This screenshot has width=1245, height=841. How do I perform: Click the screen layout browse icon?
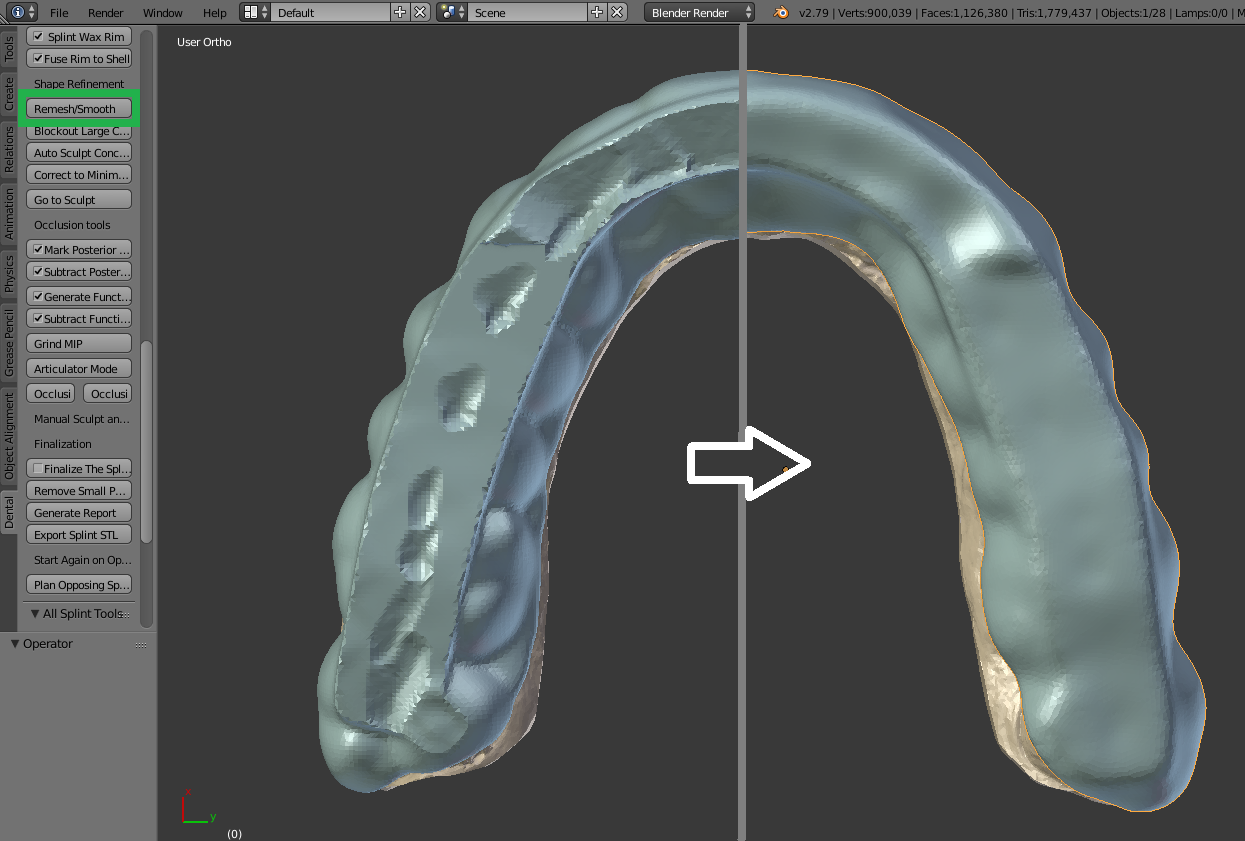coord(256,13)
